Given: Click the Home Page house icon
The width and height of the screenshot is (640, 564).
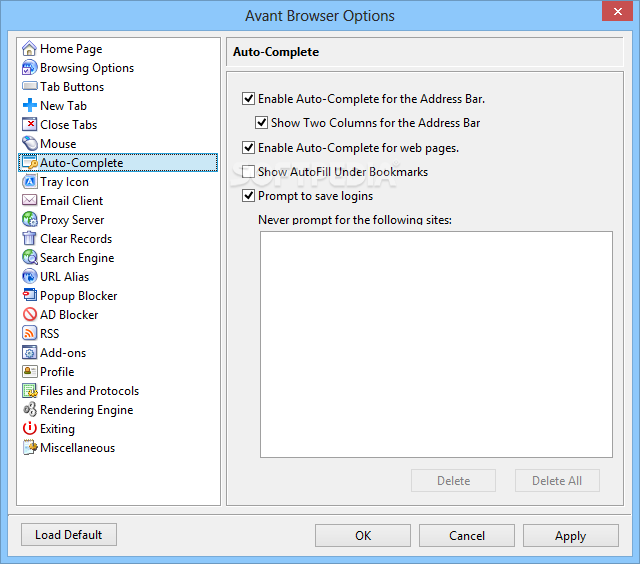Looking at the screenshot, I should 29,49.
